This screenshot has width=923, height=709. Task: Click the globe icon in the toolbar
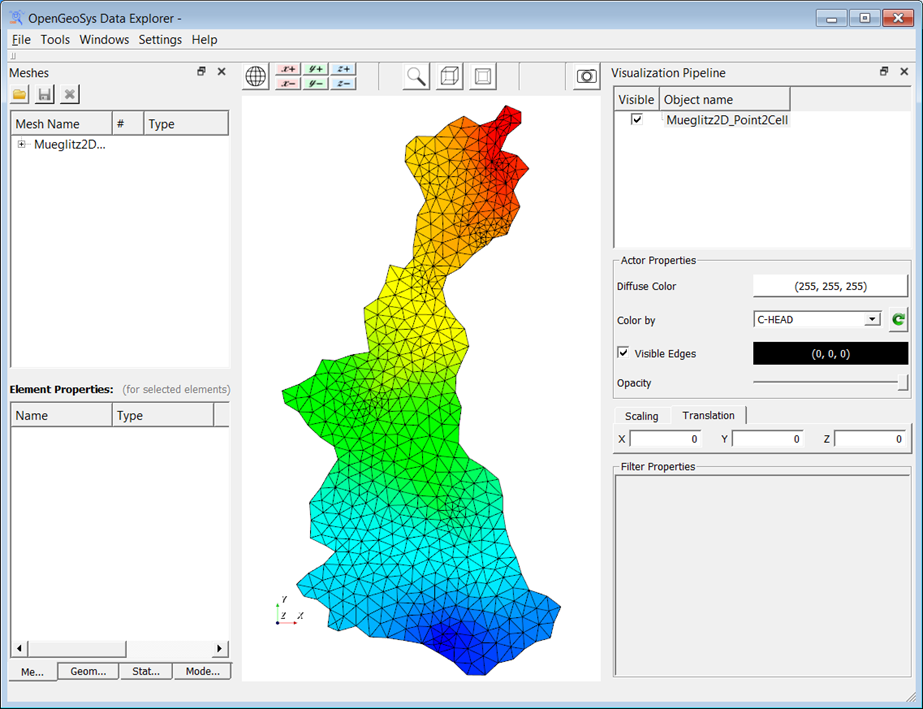point(256,76)
